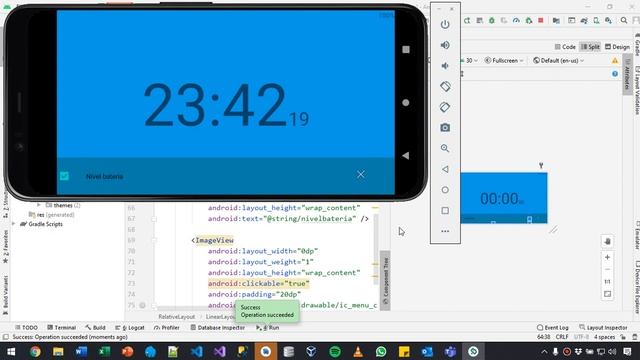Viewport: 640px width, 360px height.
Task: Click the ImageView tag in code editor
Action: (x=214, y=240)
